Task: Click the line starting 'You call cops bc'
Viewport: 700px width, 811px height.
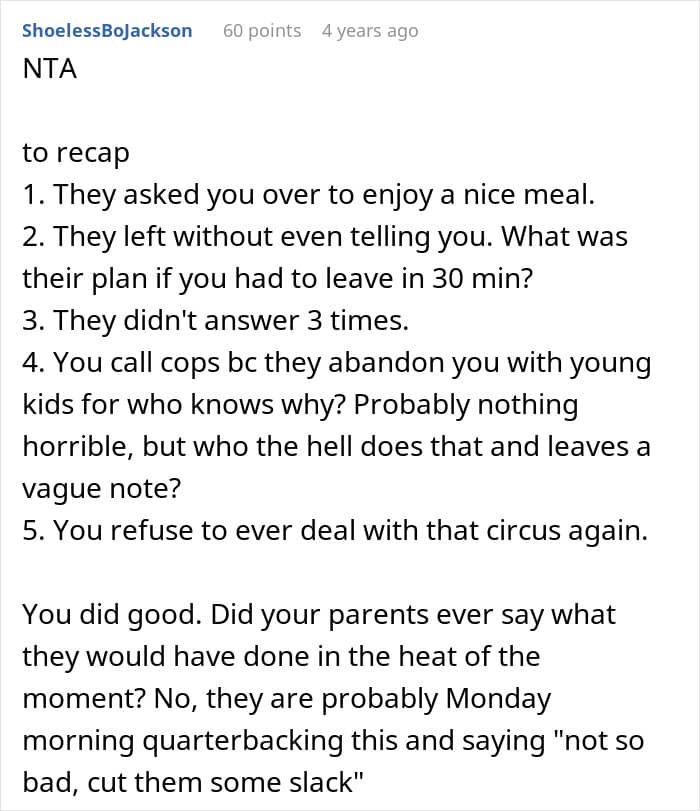Action: (337, 363)
